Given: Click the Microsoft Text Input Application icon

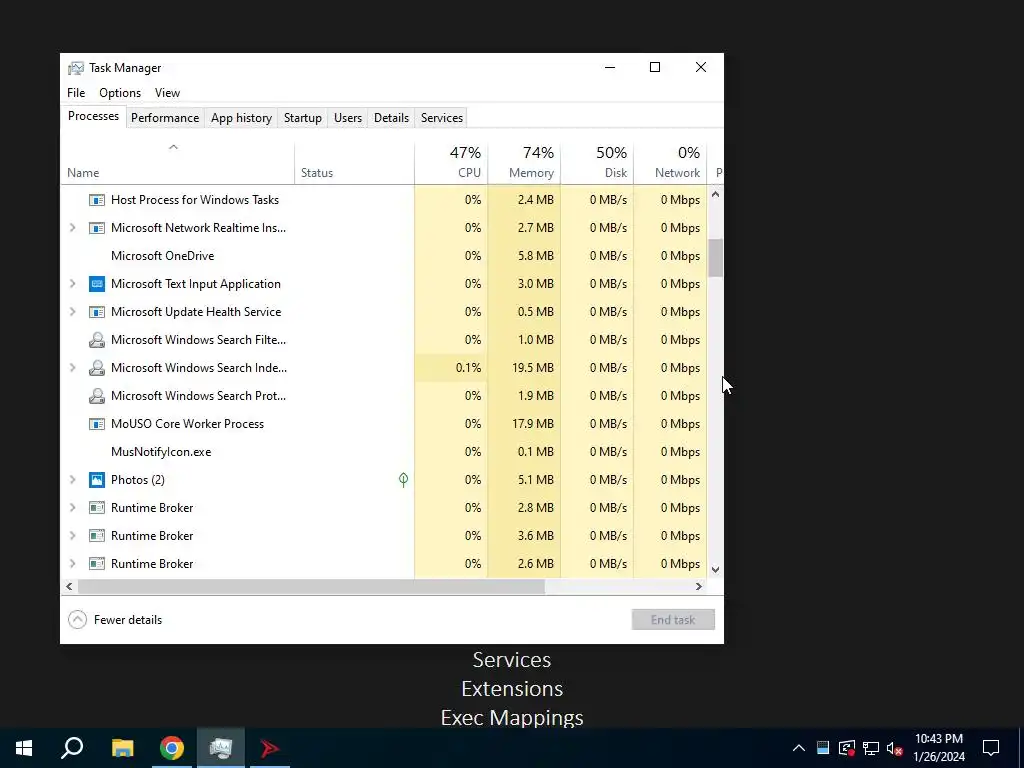Looking at the screenshot, I should tap(97, 284).
